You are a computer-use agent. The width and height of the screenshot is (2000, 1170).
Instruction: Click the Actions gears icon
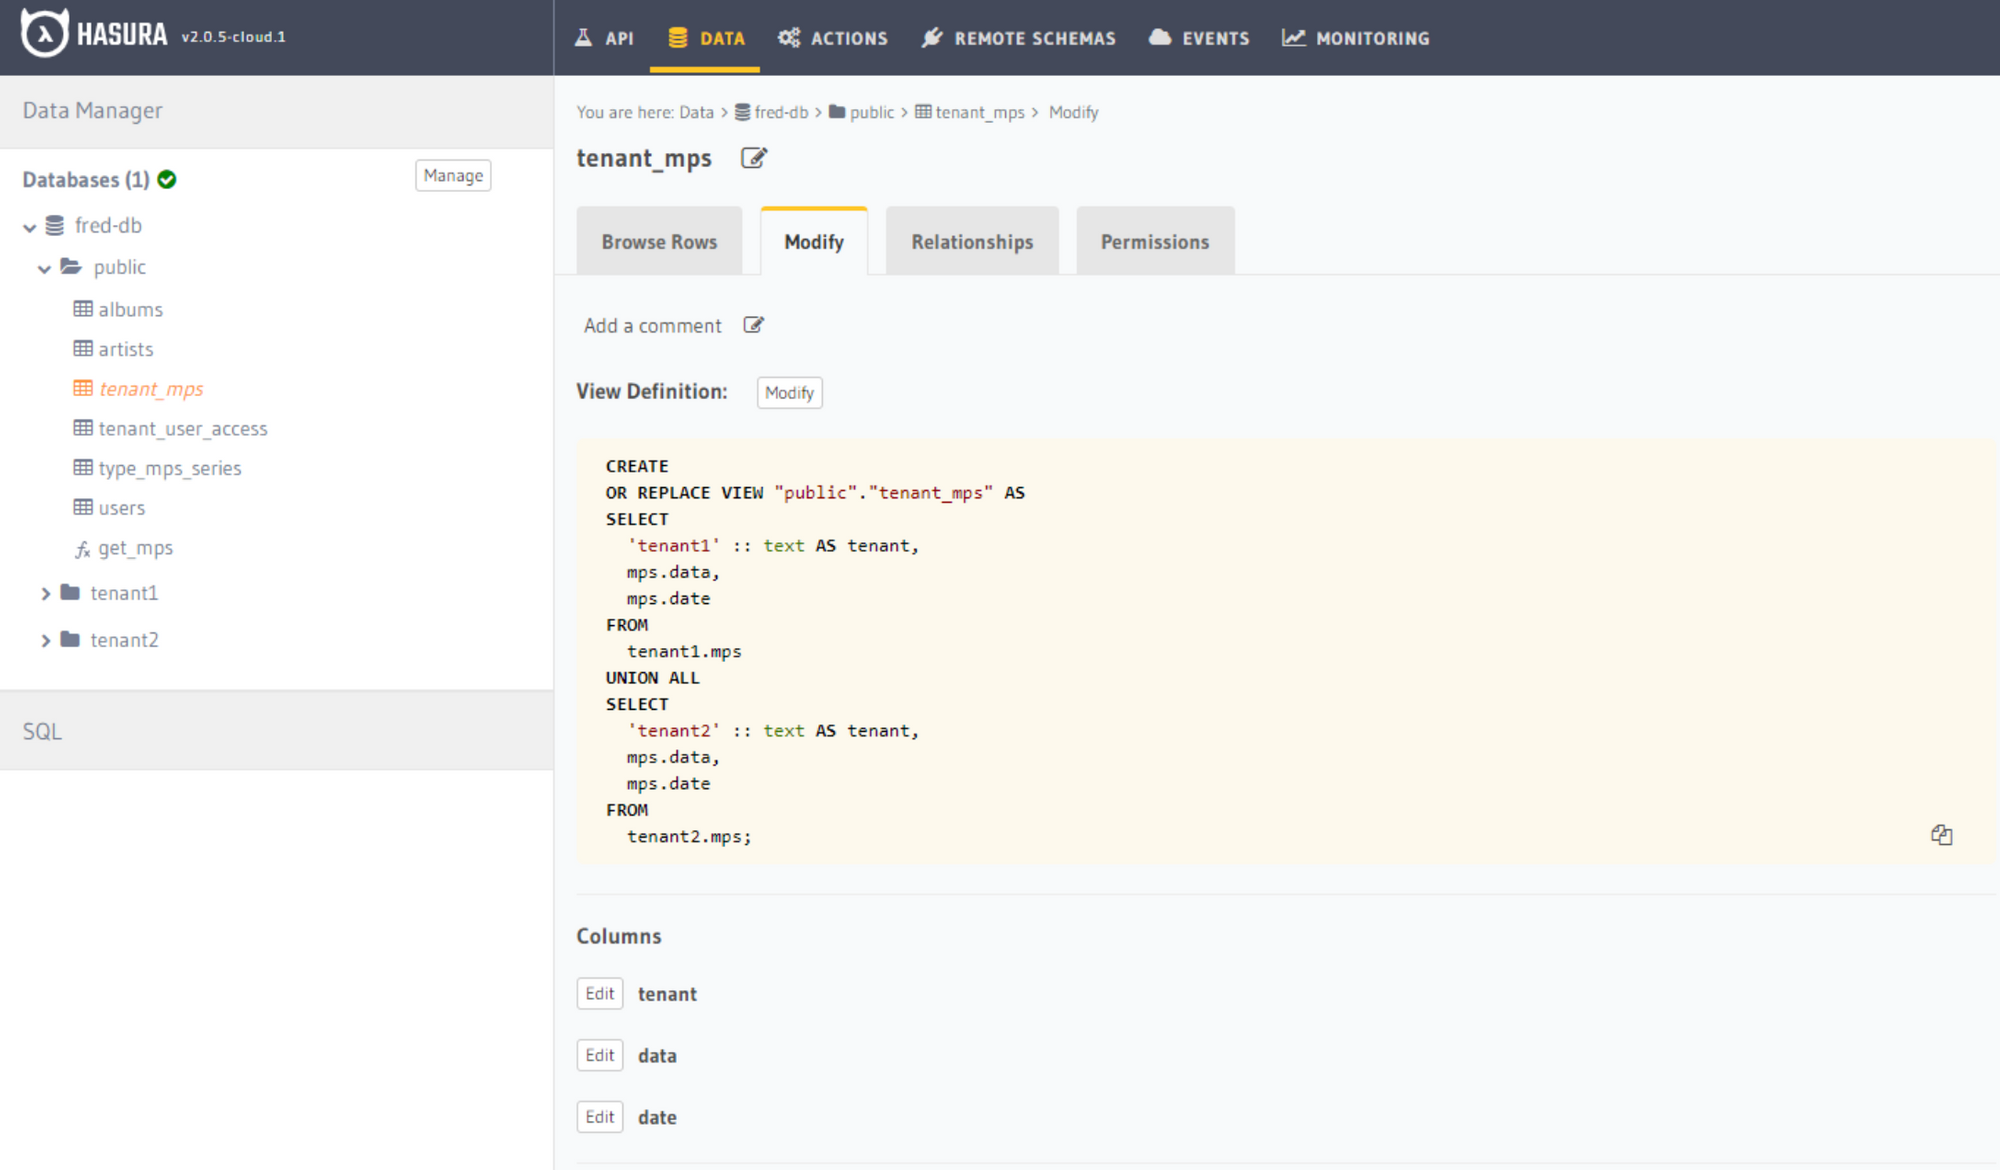click(x=789, y=38)
